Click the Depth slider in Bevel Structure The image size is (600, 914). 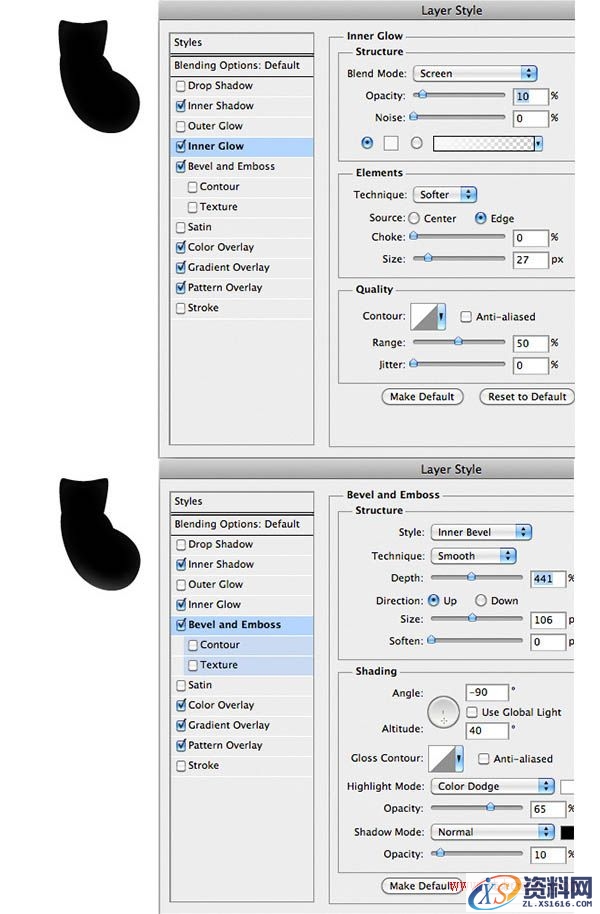pos(476,578)
